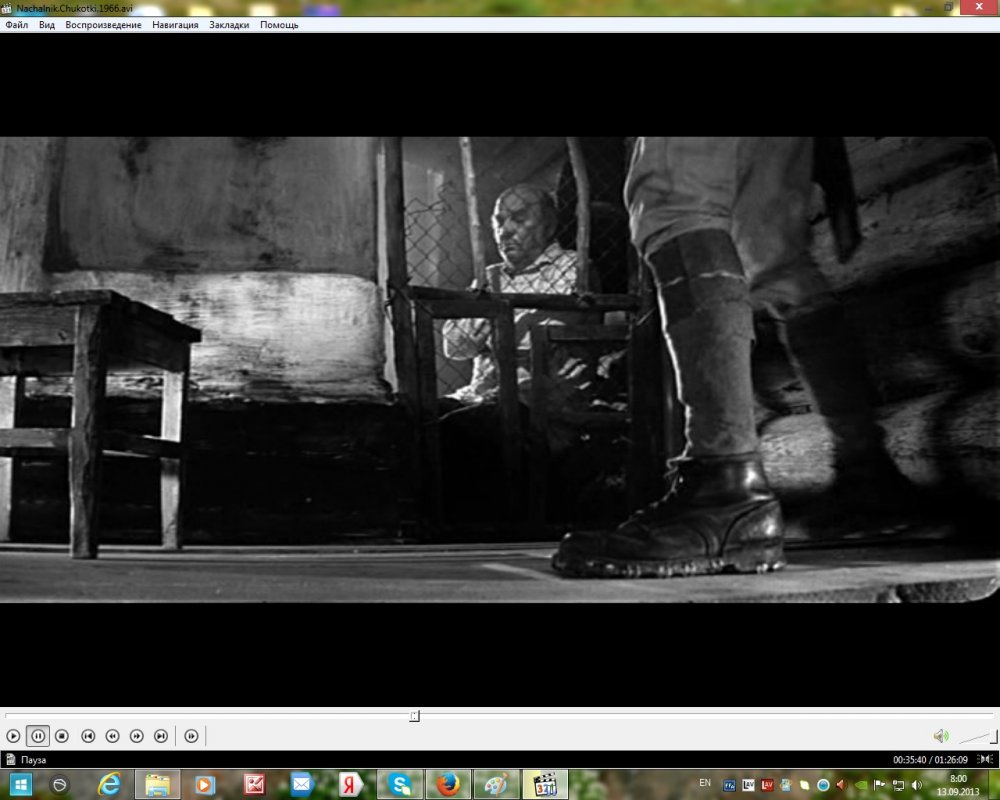Screen dimensions: 1000x800
Task: Stop the video playback
Action: (62, 736)
